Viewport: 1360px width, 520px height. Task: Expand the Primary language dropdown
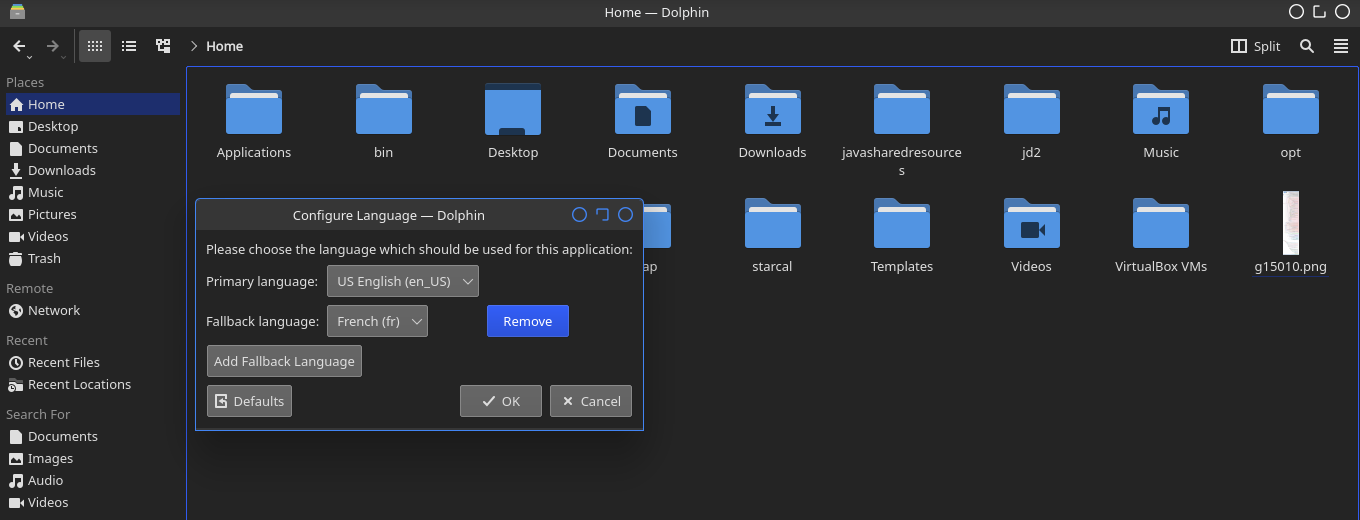tap(403, 282)
